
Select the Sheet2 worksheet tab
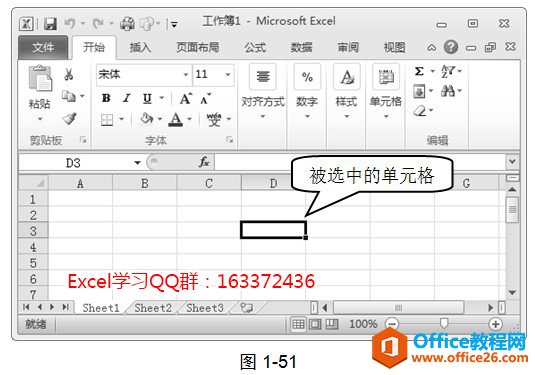[x=153, y=308]
